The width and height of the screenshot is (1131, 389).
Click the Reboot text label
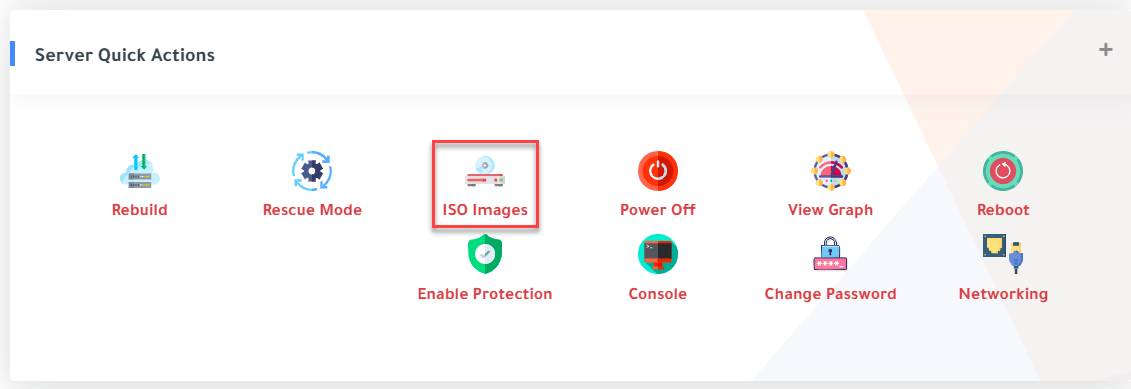[x=1003, y=210]
